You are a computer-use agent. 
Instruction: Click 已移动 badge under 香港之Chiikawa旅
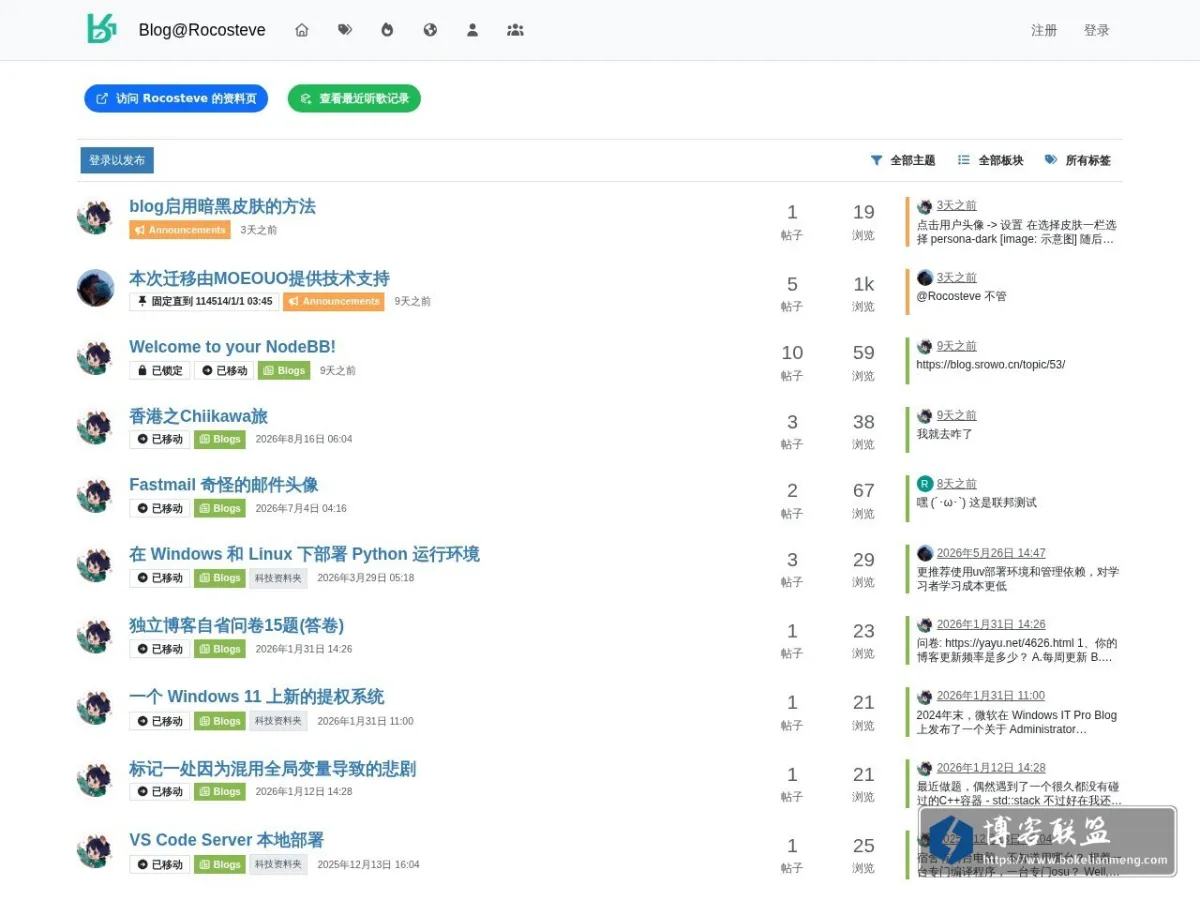pos(159,439)
